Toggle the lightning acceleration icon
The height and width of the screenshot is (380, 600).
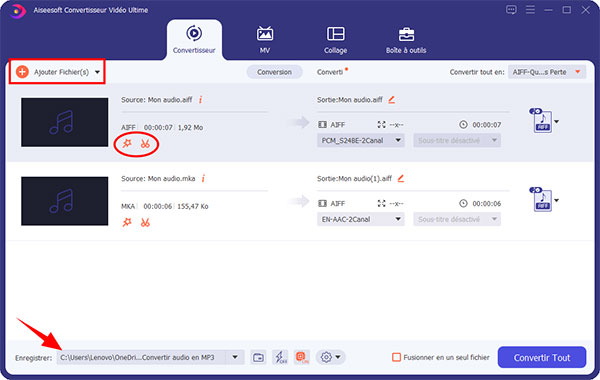pyautogui.click(x=280, y=357)
